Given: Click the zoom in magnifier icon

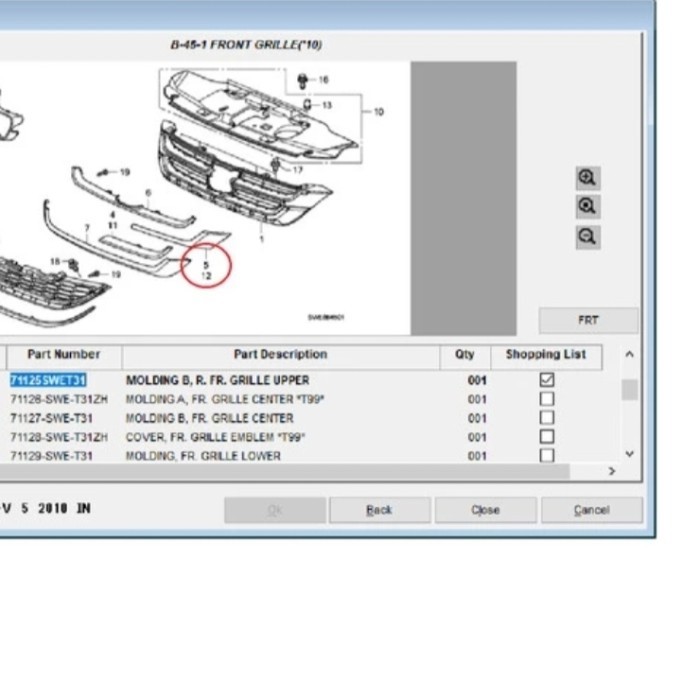Looking at the screenshot, I should 587,178.
